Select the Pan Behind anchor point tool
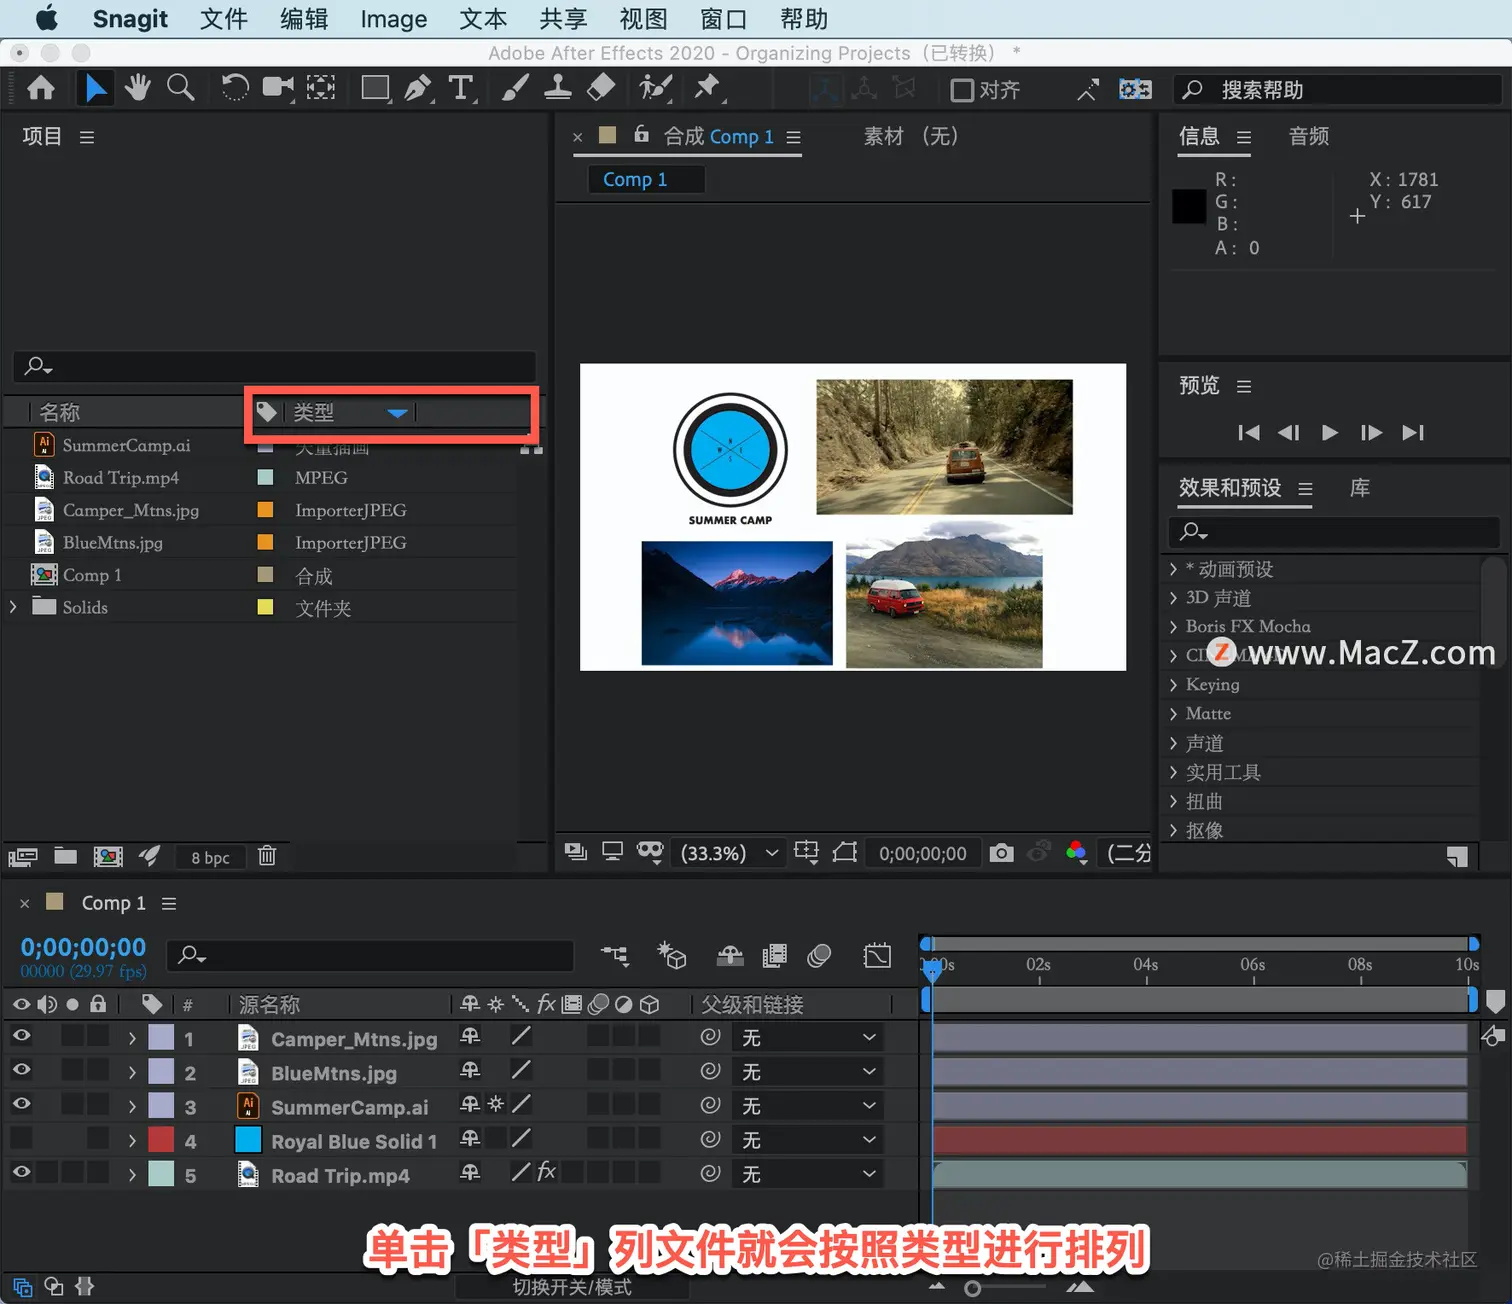1512x1304 pixels. click(x=321, y=89)
